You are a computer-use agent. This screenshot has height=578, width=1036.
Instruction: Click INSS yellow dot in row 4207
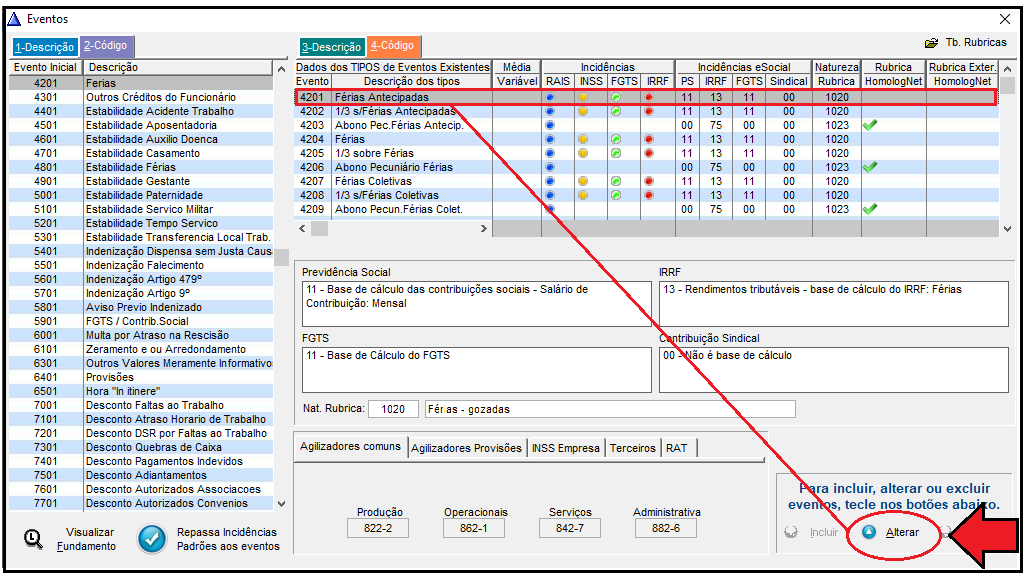tap(583, 181)
